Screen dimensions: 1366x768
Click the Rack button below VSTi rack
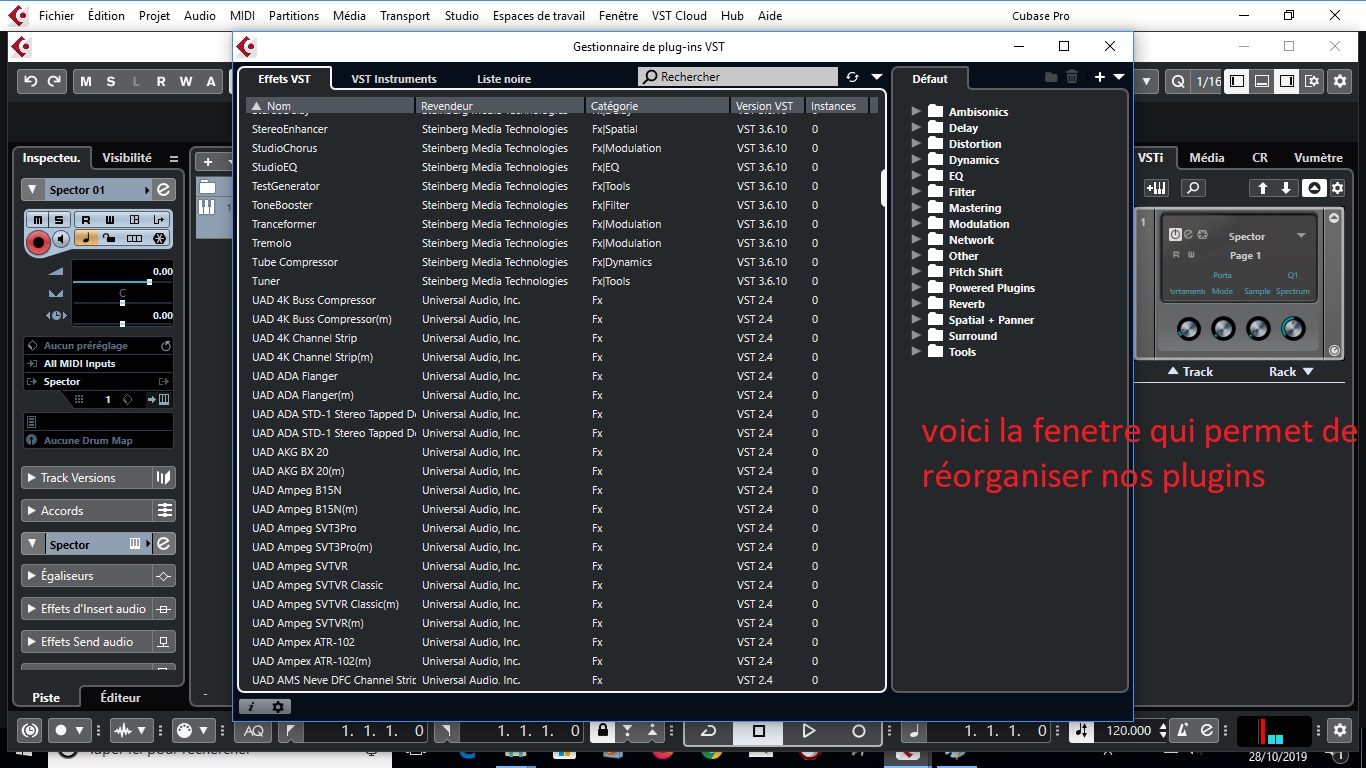pyautogui.click(x=1291, y=371)
